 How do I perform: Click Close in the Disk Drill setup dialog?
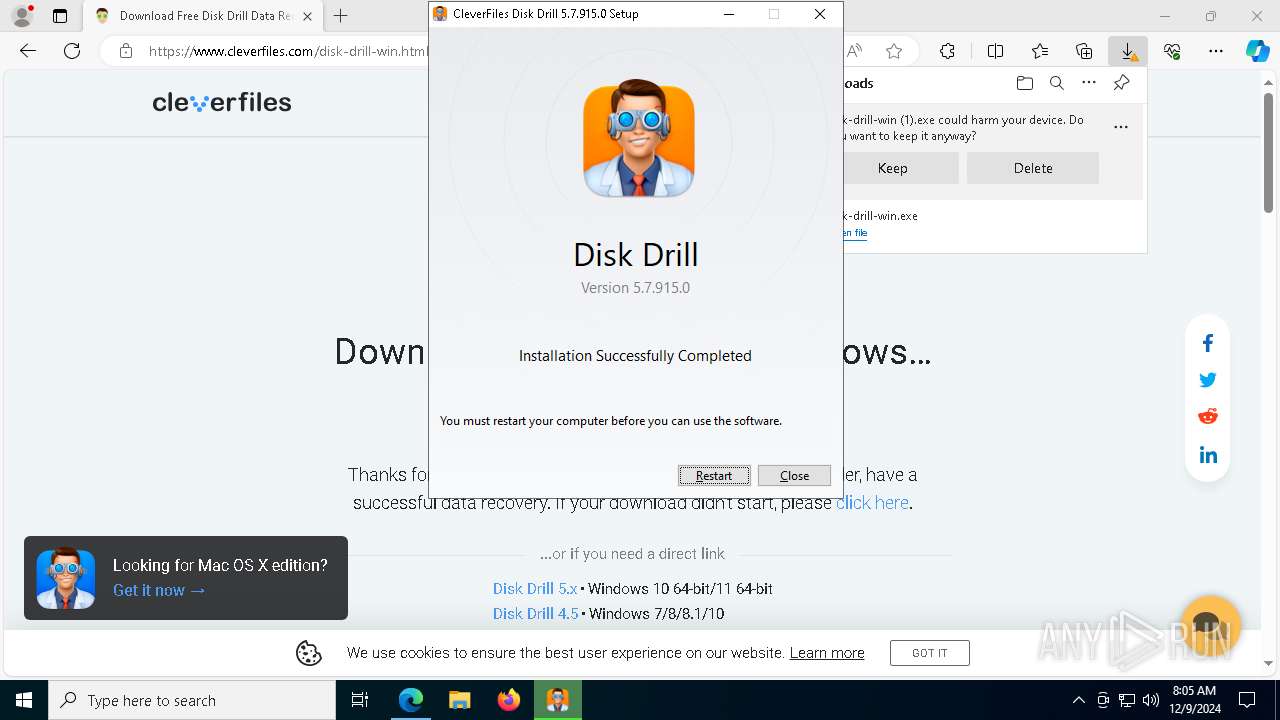pos(794,476)
